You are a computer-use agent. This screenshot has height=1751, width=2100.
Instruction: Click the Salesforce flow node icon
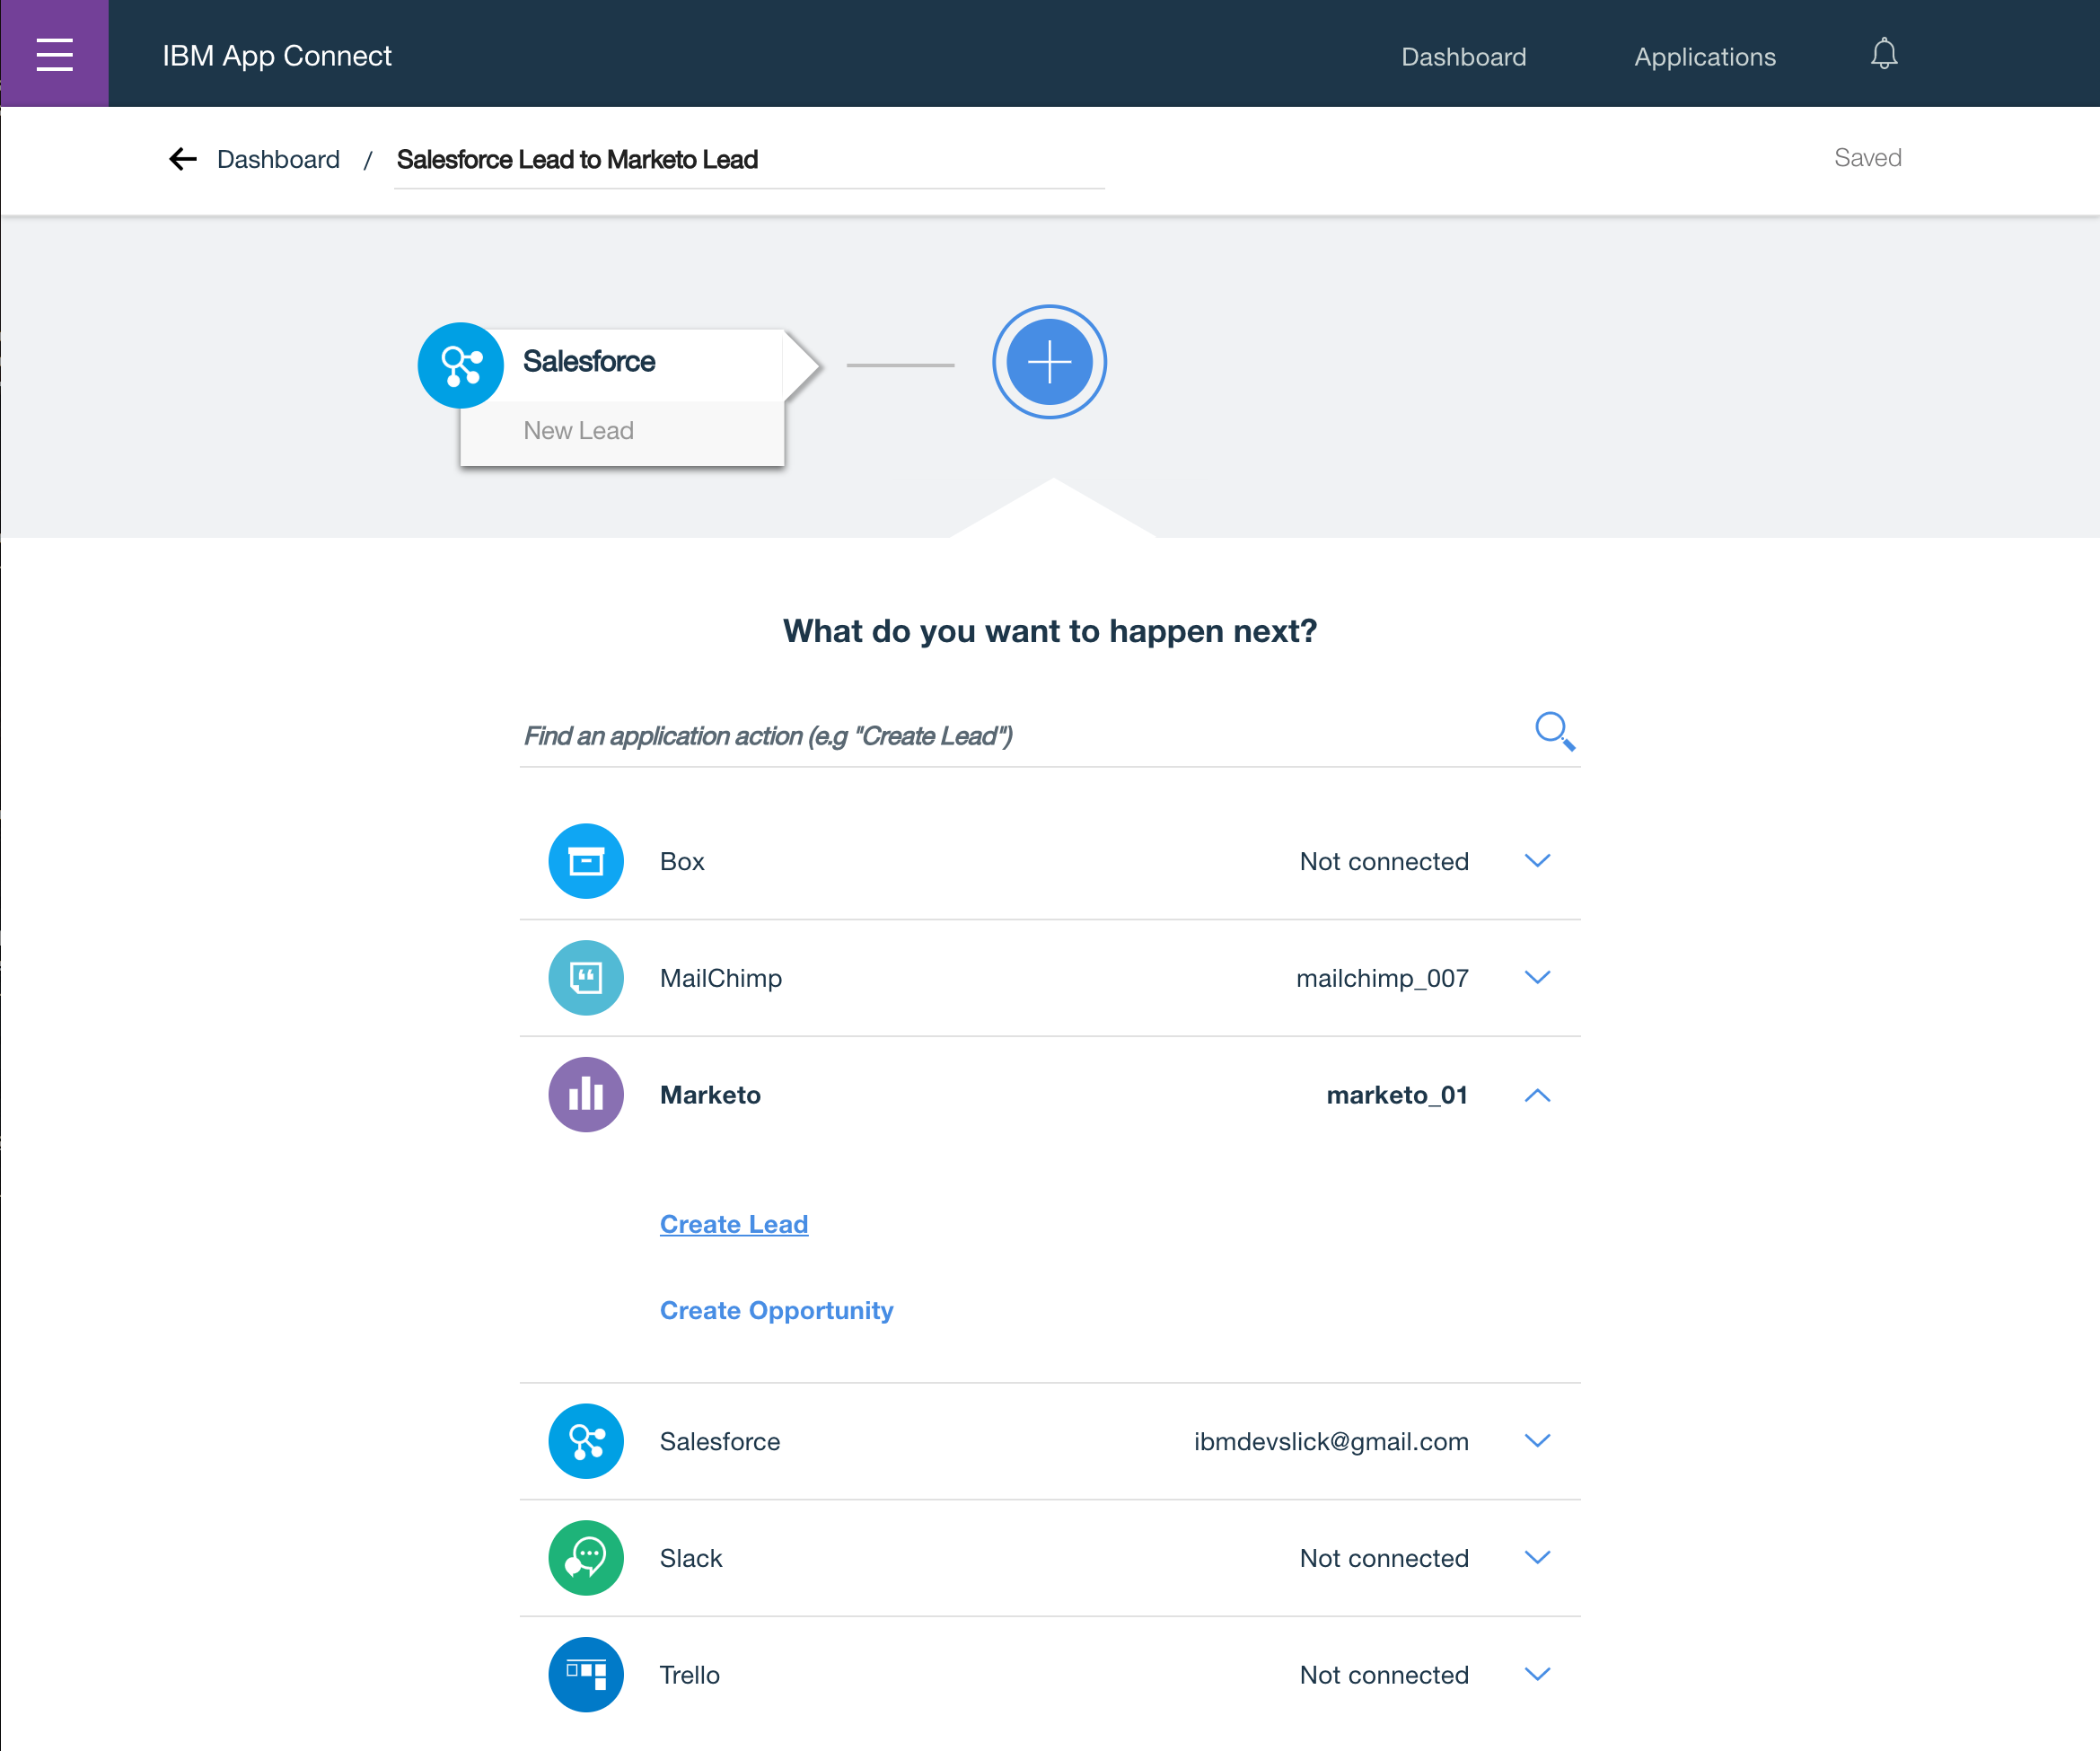click(461, 365)
